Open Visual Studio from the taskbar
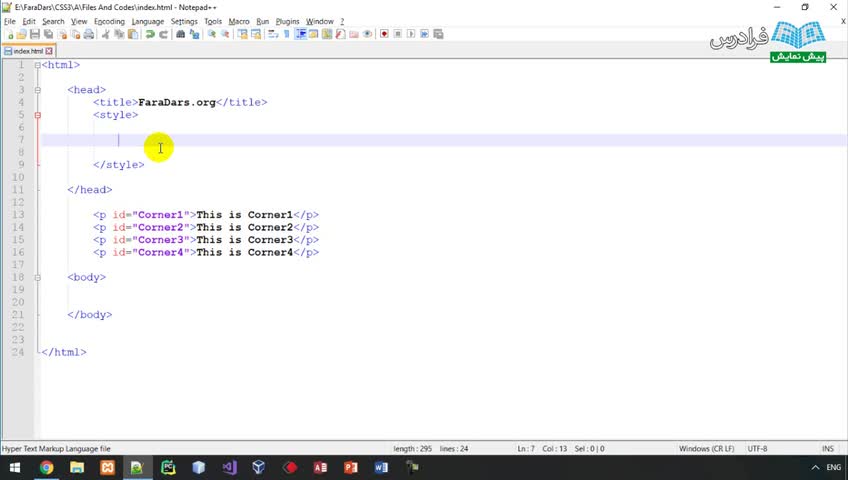Viewport: 848px width, 480px height. click(229, 468)
